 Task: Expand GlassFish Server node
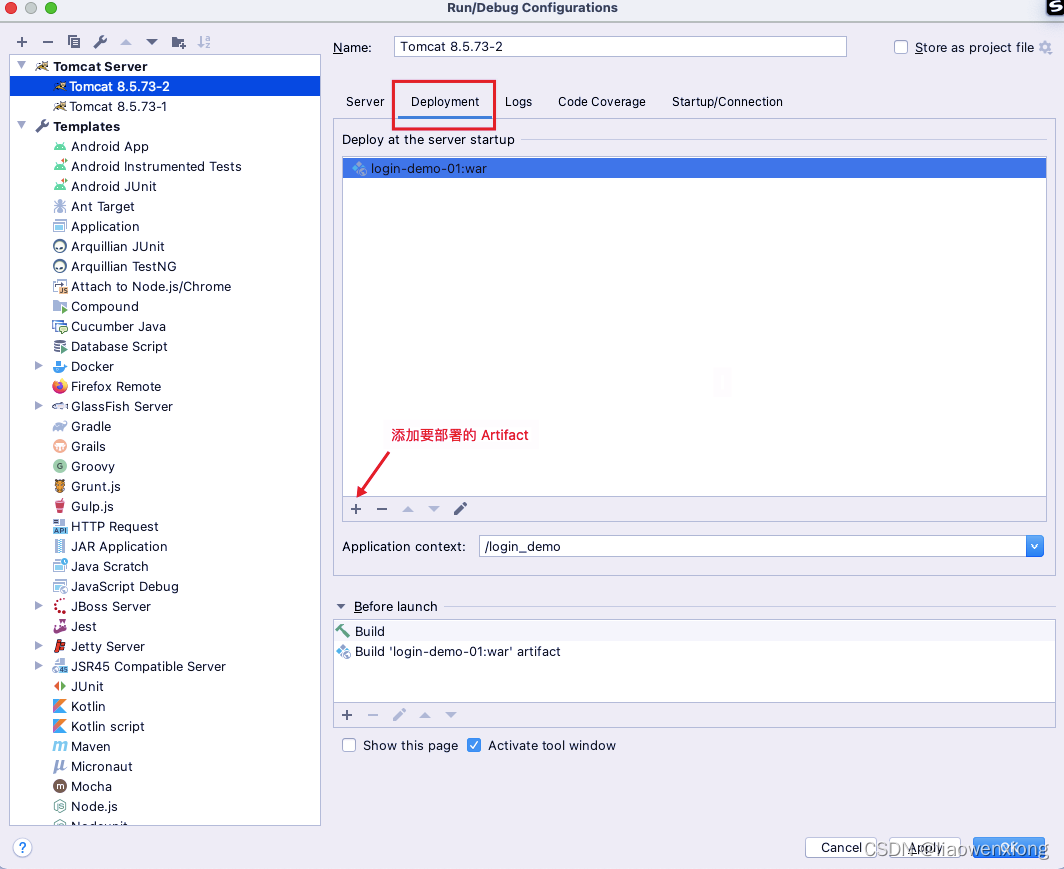(x=39, y=406)
